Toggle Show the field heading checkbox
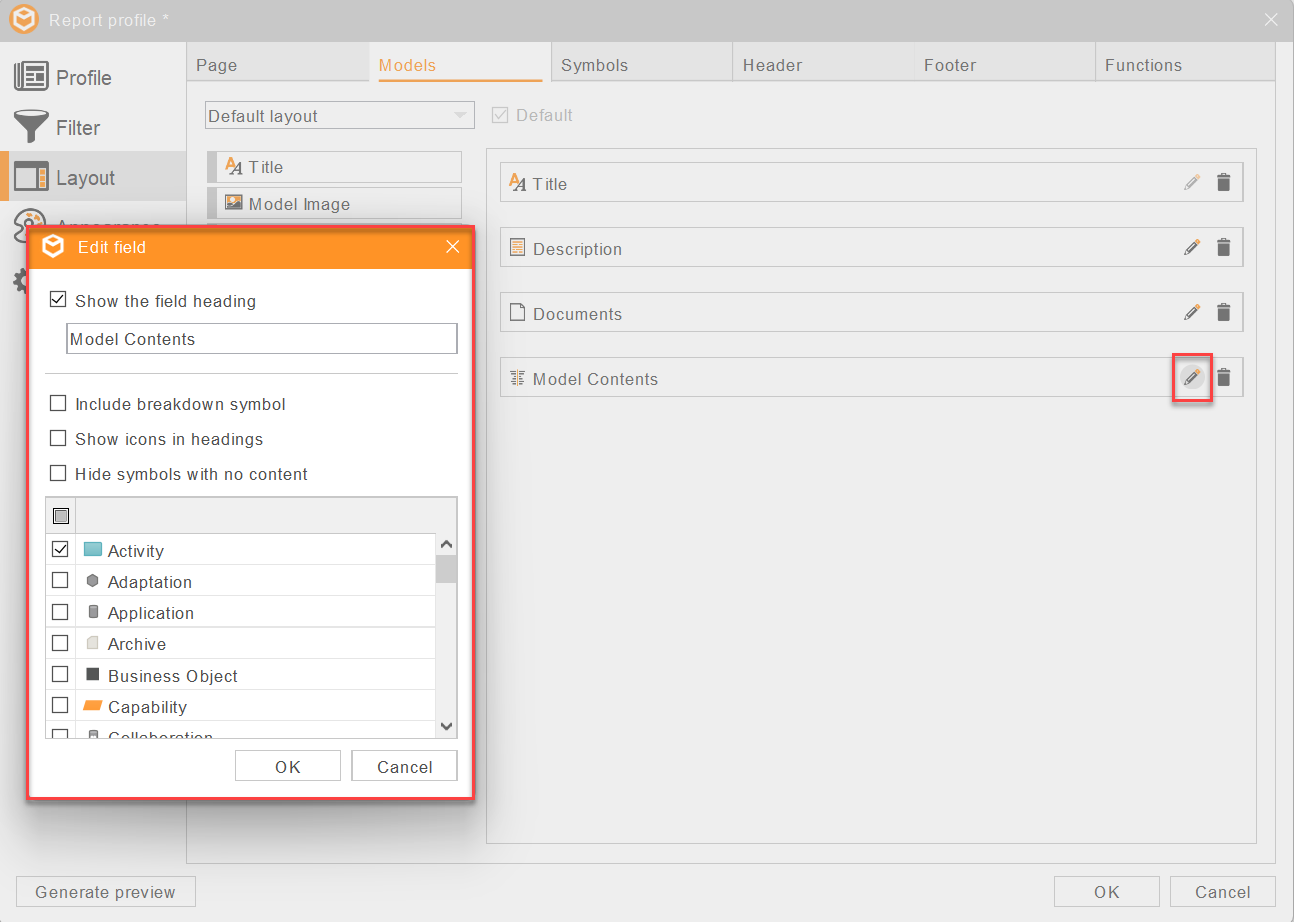This screenshot has width=1294, height=922. tap(58, 300)
